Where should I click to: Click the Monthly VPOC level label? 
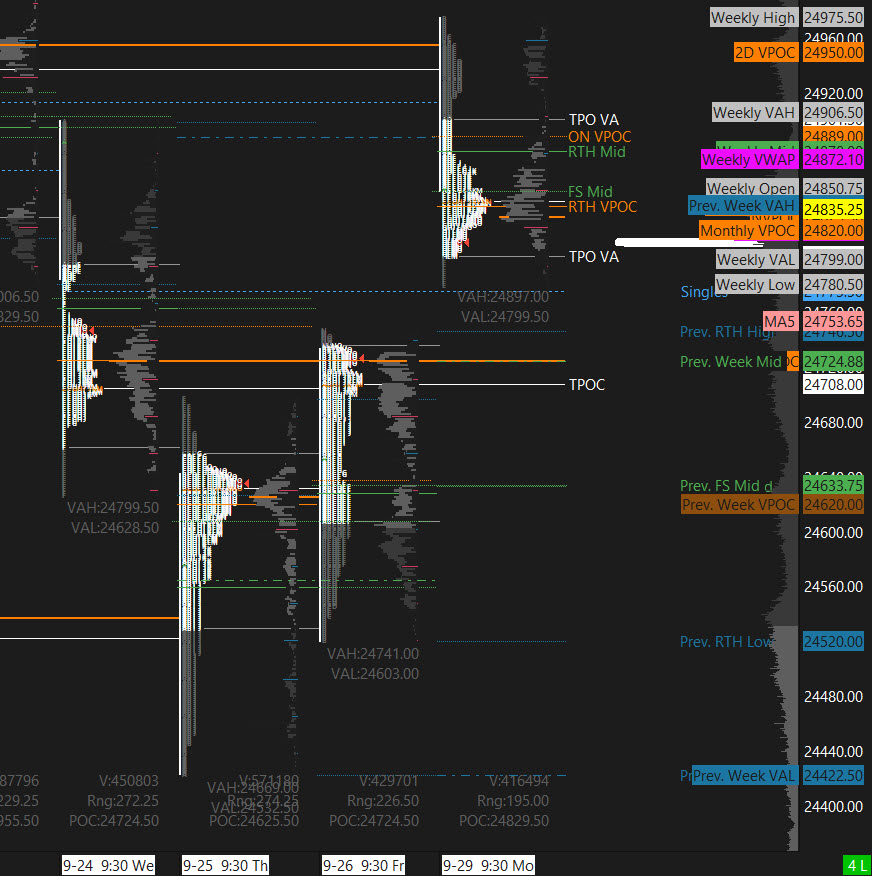[748, 231]
